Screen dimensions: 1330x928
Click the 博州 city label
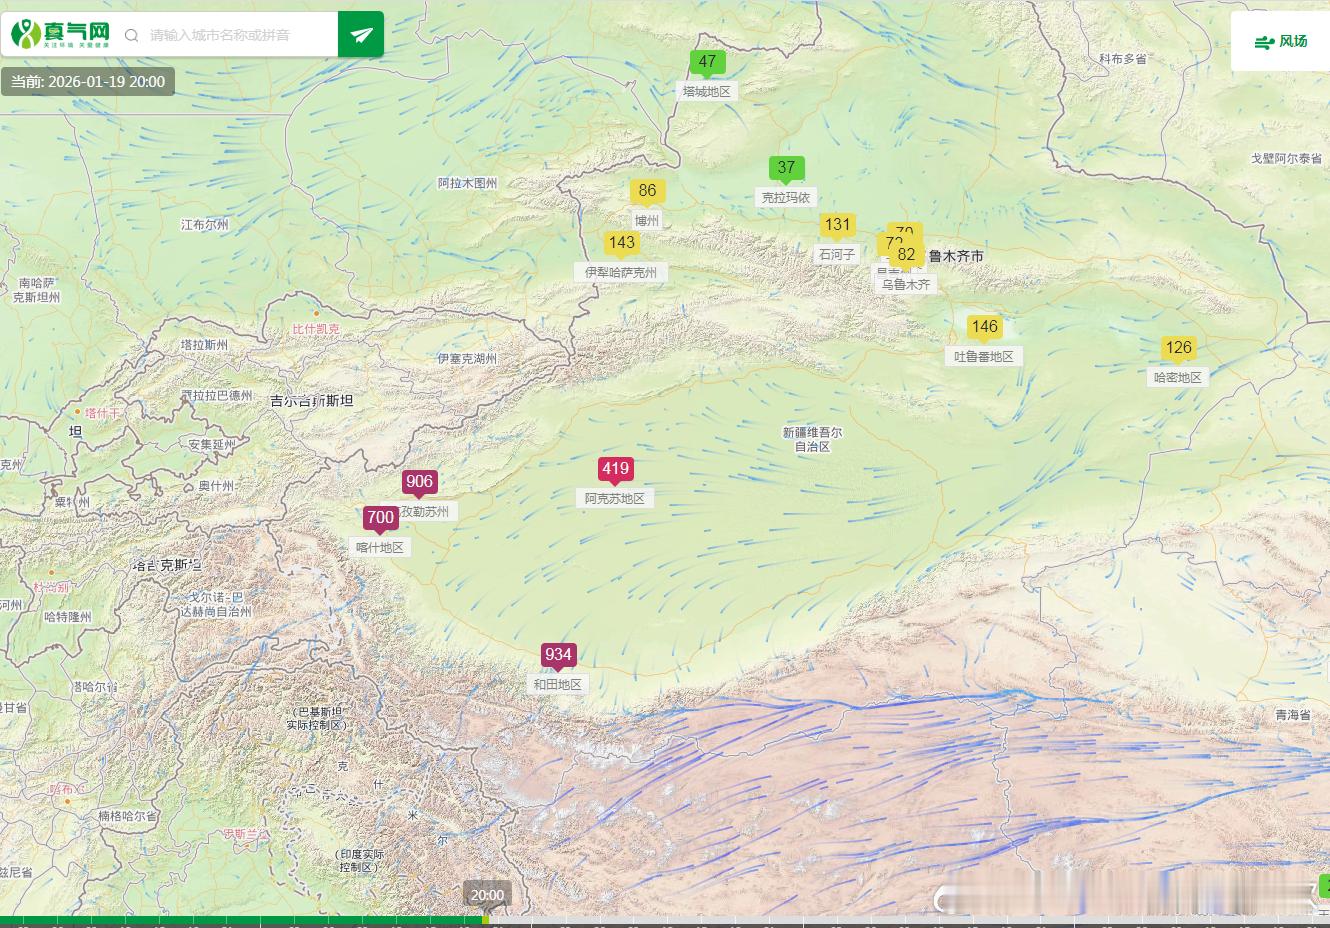click(647, 220)
